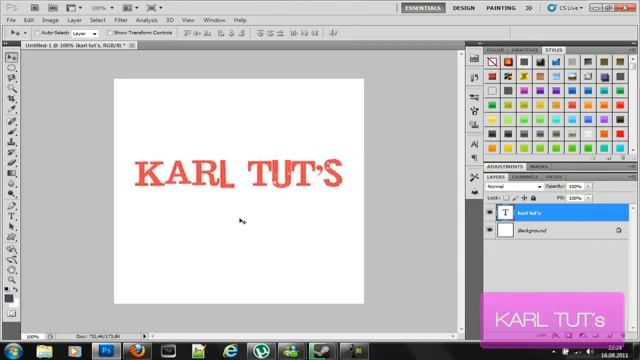
Task: Open the blend mode Normal dropdown
Action: pyautogui.click(x=514, y=187)
